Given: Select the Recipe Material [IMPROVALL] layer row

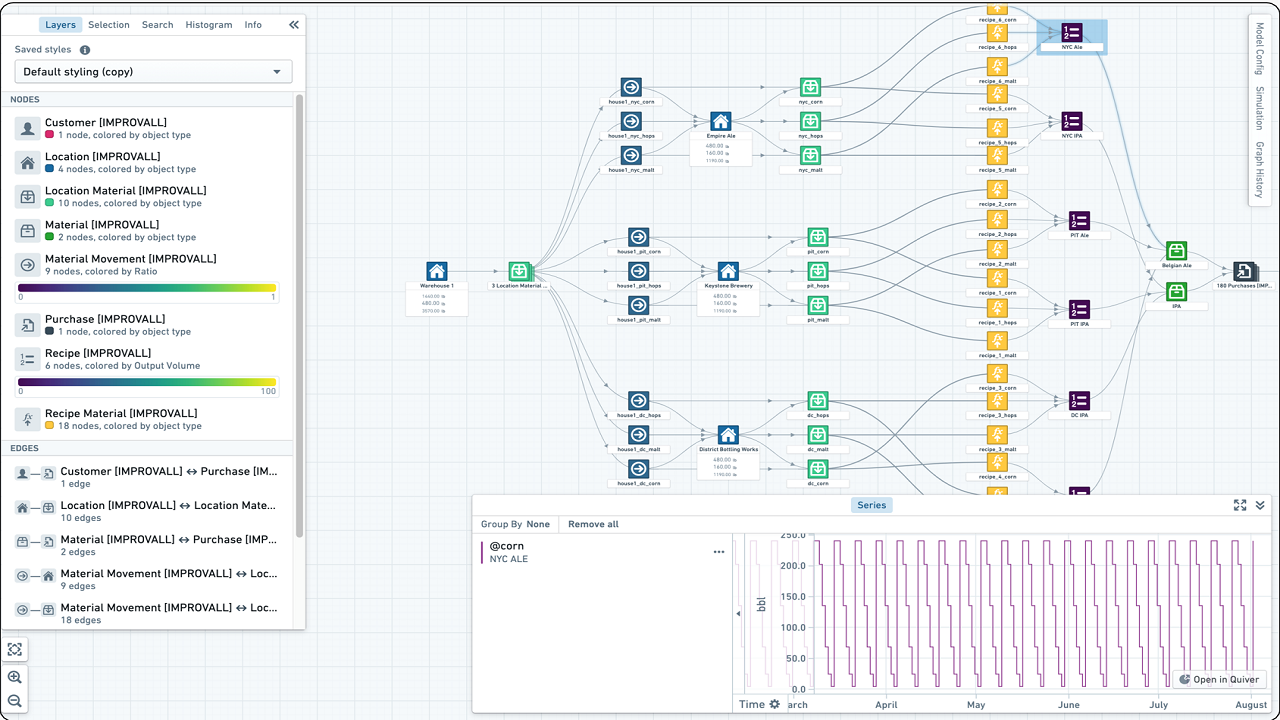Looking at the screenshot, I should (x=153, y=419).
